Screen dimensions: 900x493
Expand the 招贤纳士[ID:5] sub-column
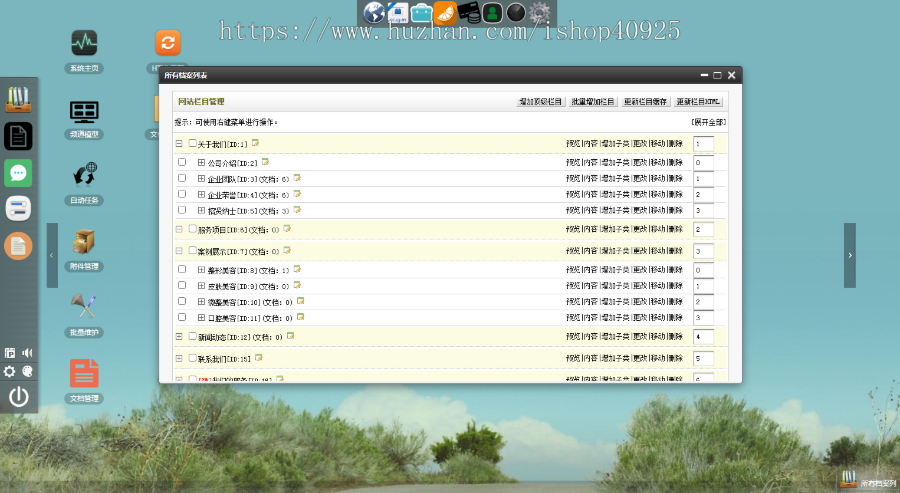[201, 211]
